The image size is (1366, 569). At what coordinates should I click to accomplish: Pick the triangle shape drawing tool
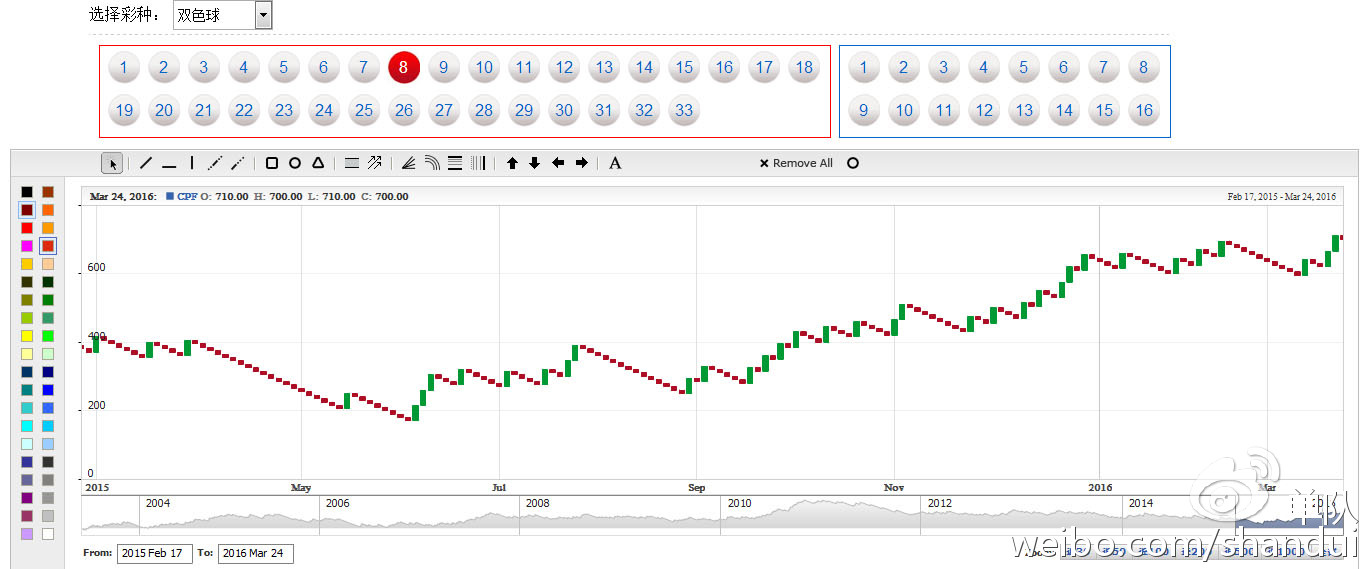coord(318,163)
